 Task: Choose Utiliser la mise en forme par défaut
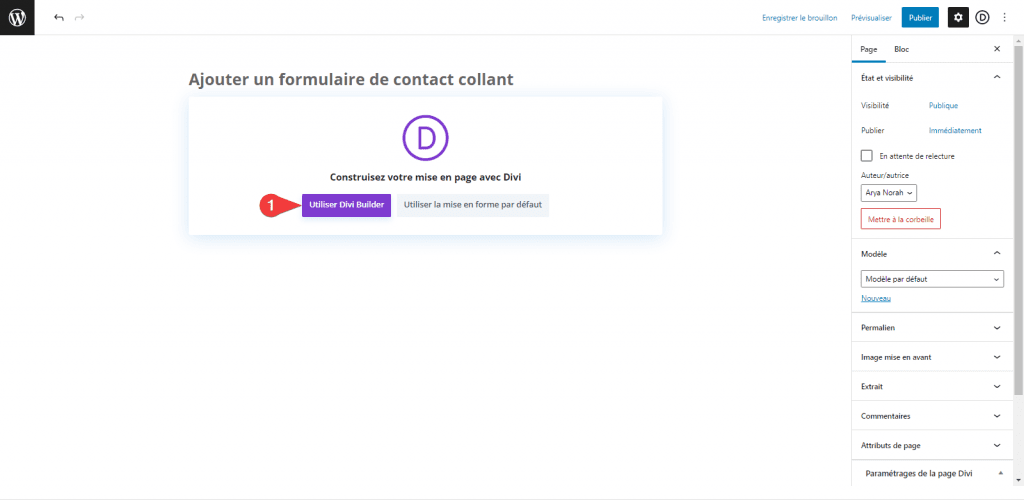[473, 205]
